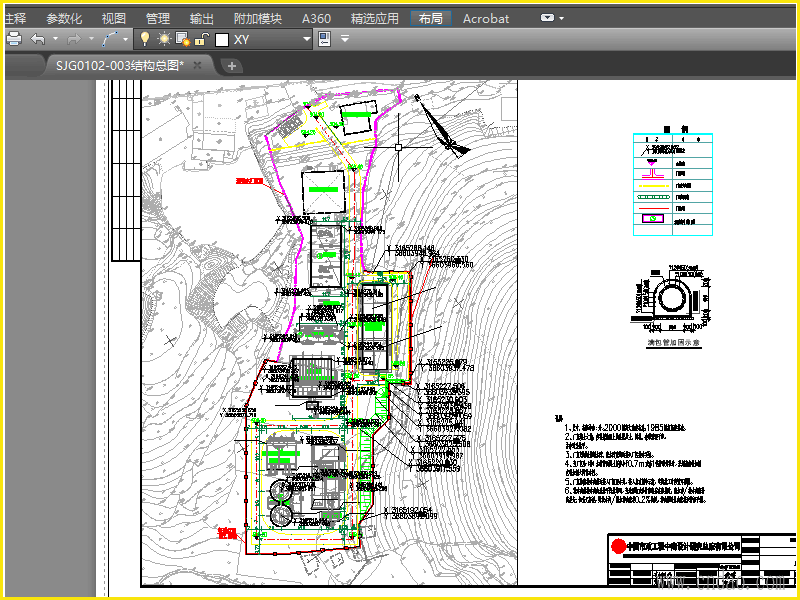Open the quick access toolbar customize arrow
Image resolution: width=800 pixels, height=600 pixels.
(345, 39)
